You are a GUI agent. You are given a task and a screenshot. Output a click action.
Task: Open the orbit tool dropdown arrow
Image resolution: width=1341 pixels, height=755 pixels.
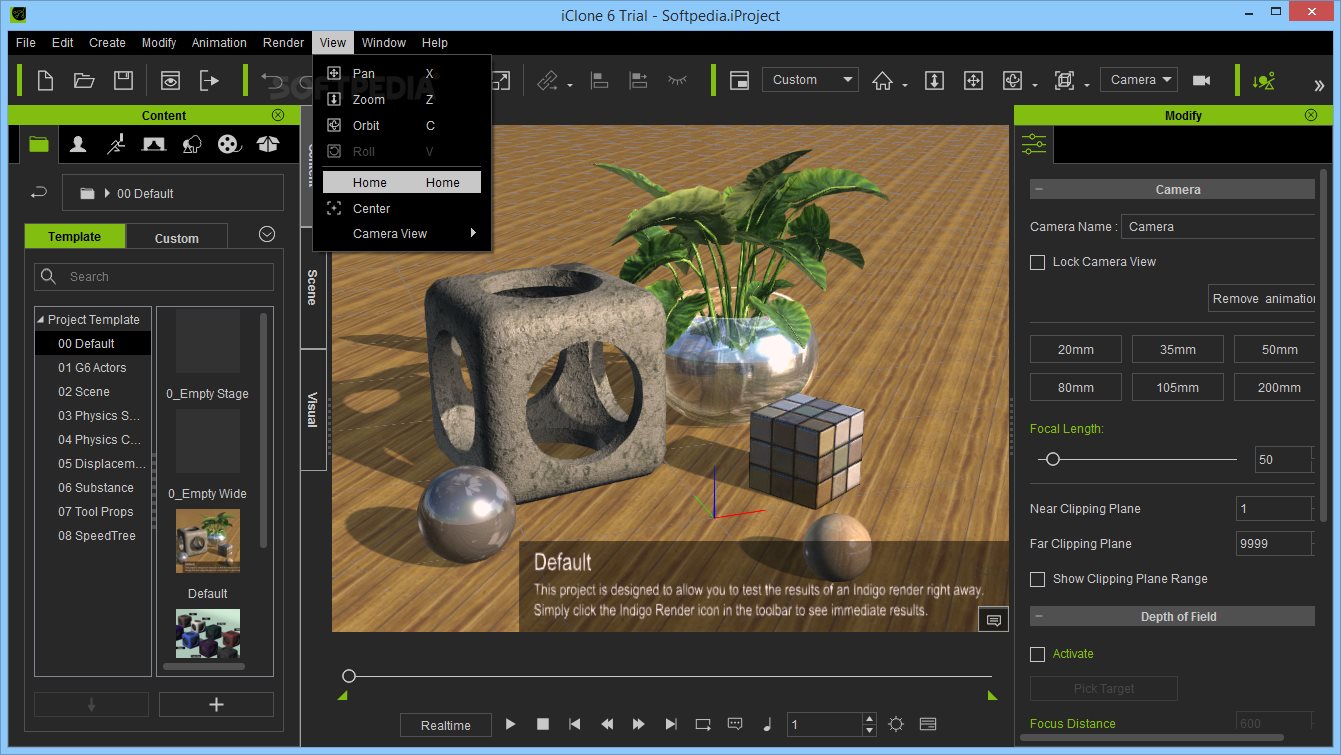pyautogui.click(x=1035, y=85)
